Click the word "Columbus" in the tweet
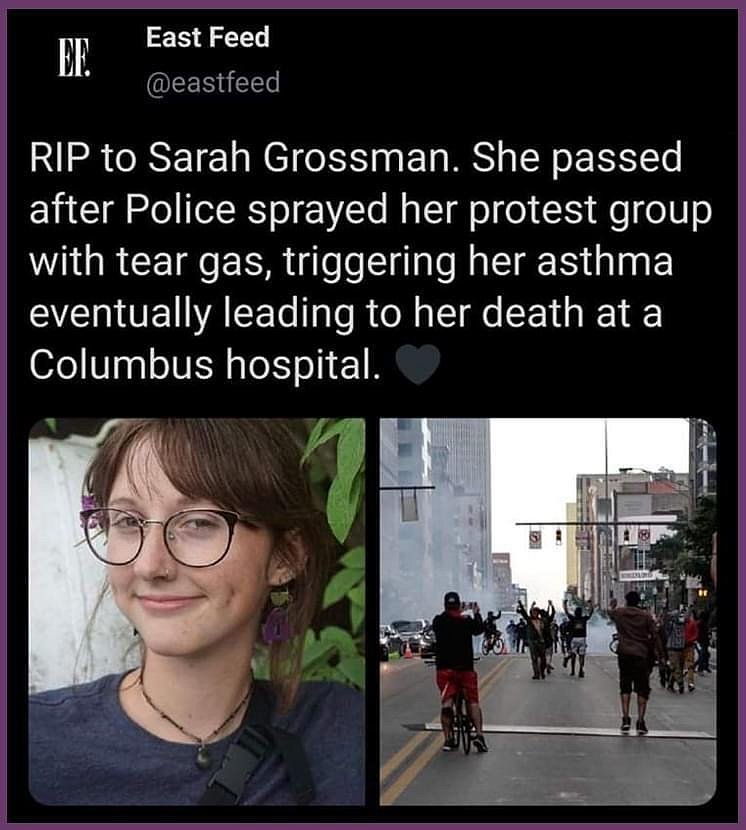The image size is (746, 830). 121,364
